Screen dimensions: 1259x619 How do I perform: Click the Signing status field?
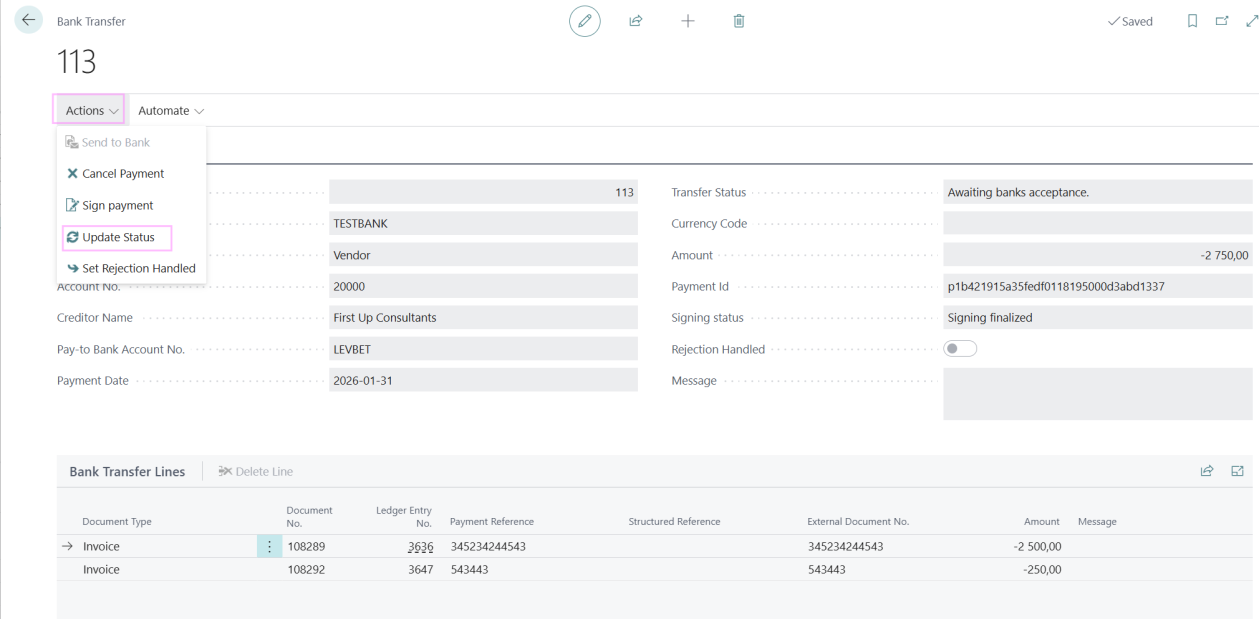[x=1097, y=317]
